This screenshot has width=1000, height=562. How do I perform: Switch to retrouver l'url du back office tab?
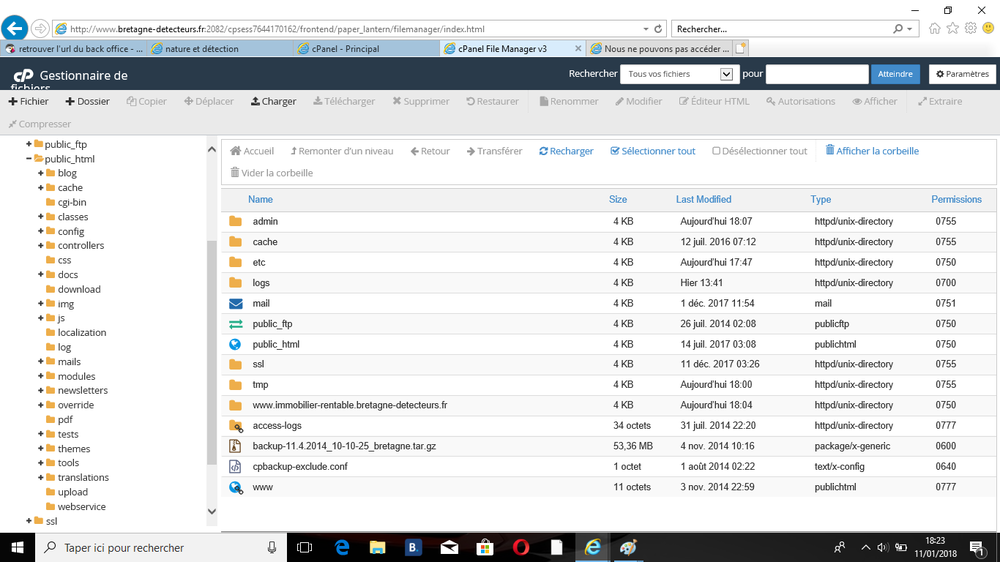[x=74, y=48]
